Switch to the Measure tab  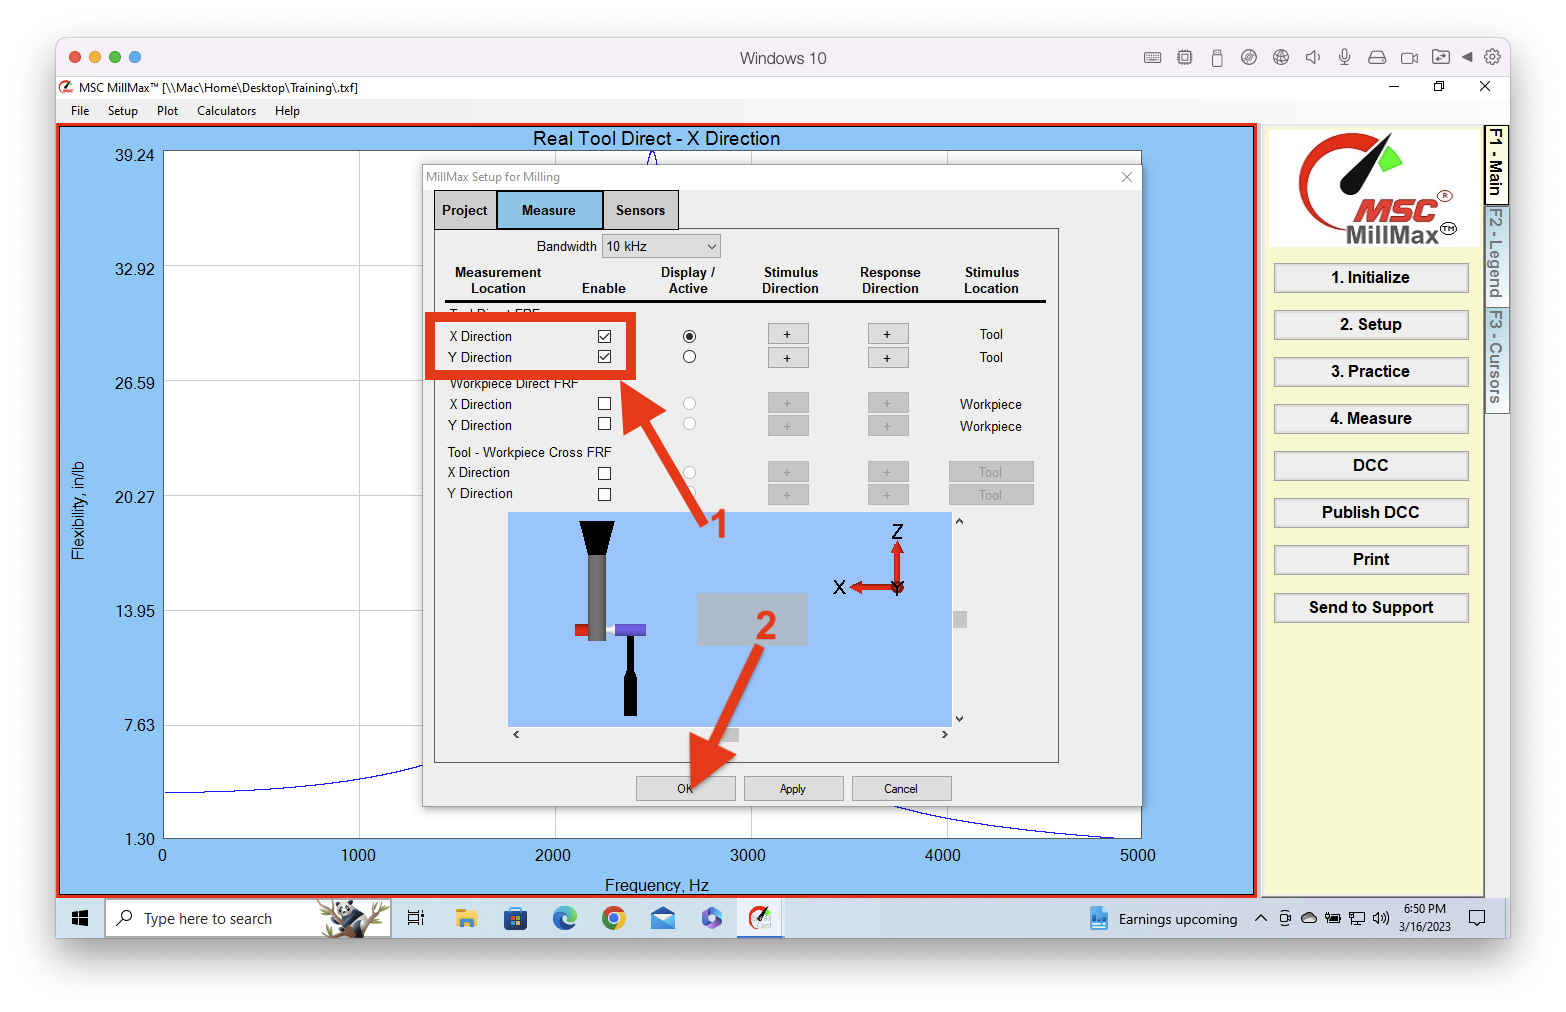tap(549, 210)
